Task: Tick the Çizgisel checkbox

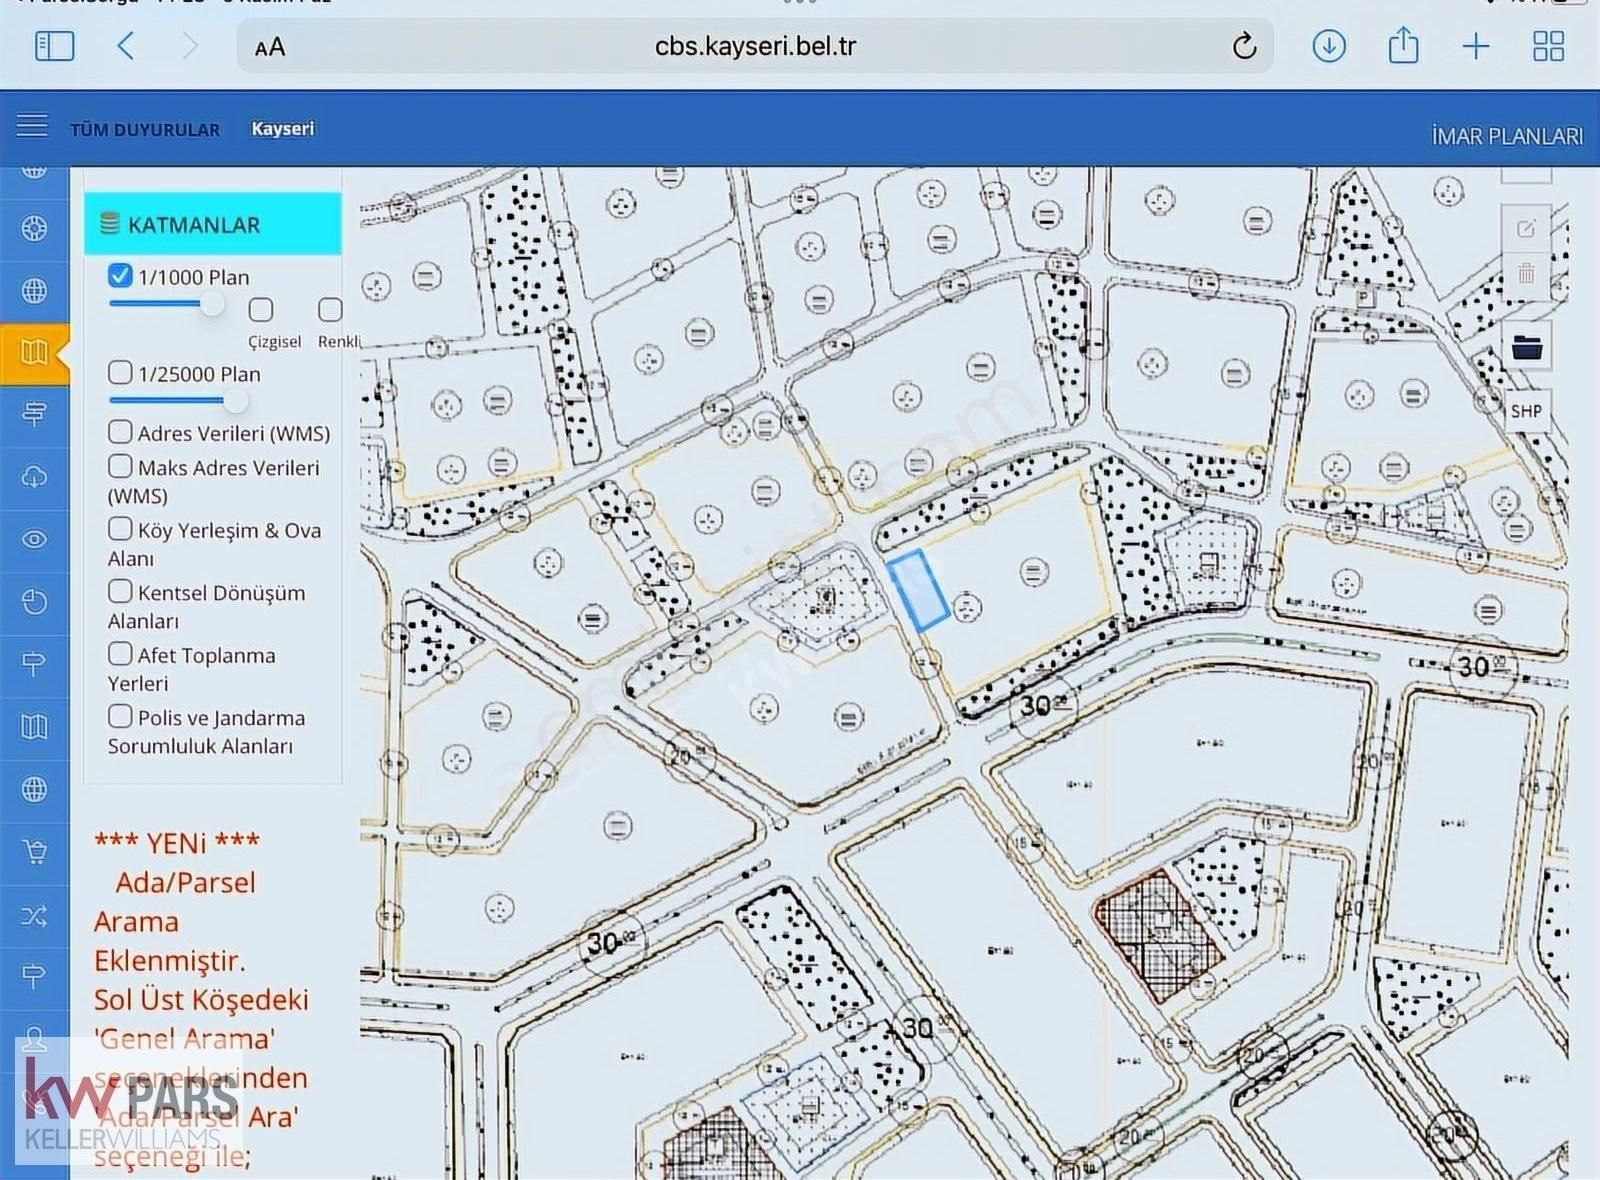Action: click(261, 309)
